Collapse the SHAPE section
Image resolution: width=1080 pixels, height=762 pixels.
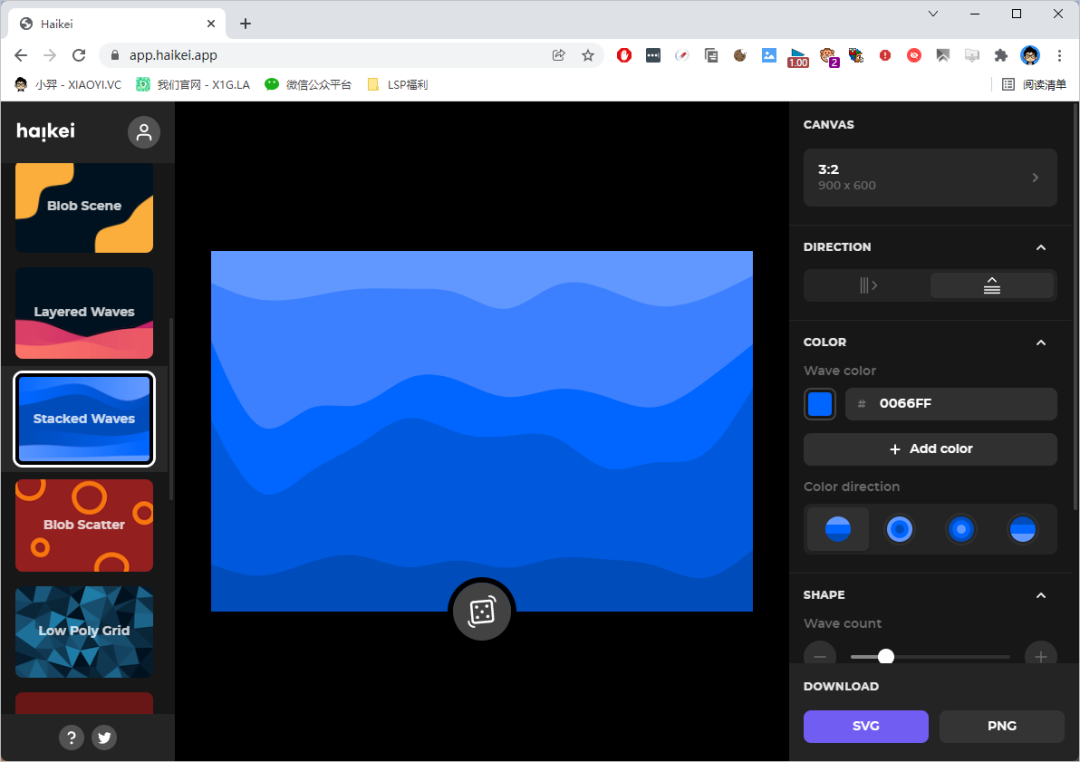[1041, 595]
